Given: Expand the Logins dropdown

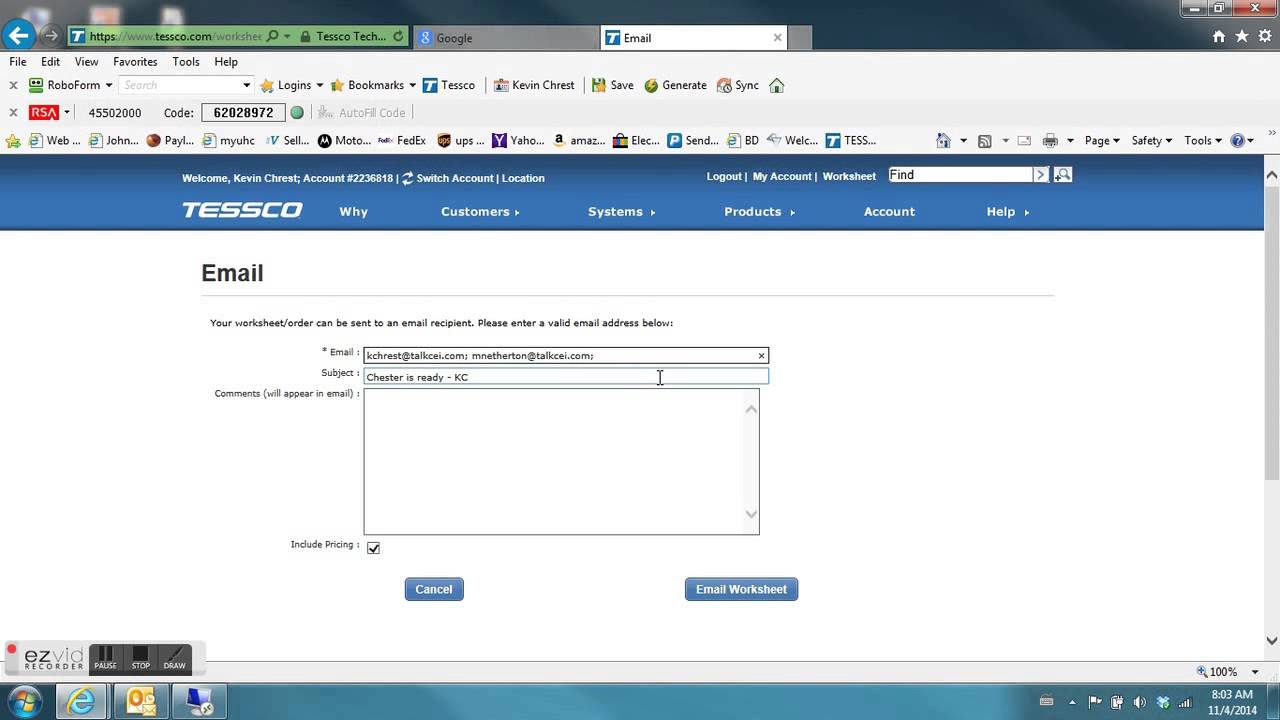Looking at the screenshot, I should click(x=320, y=85).
